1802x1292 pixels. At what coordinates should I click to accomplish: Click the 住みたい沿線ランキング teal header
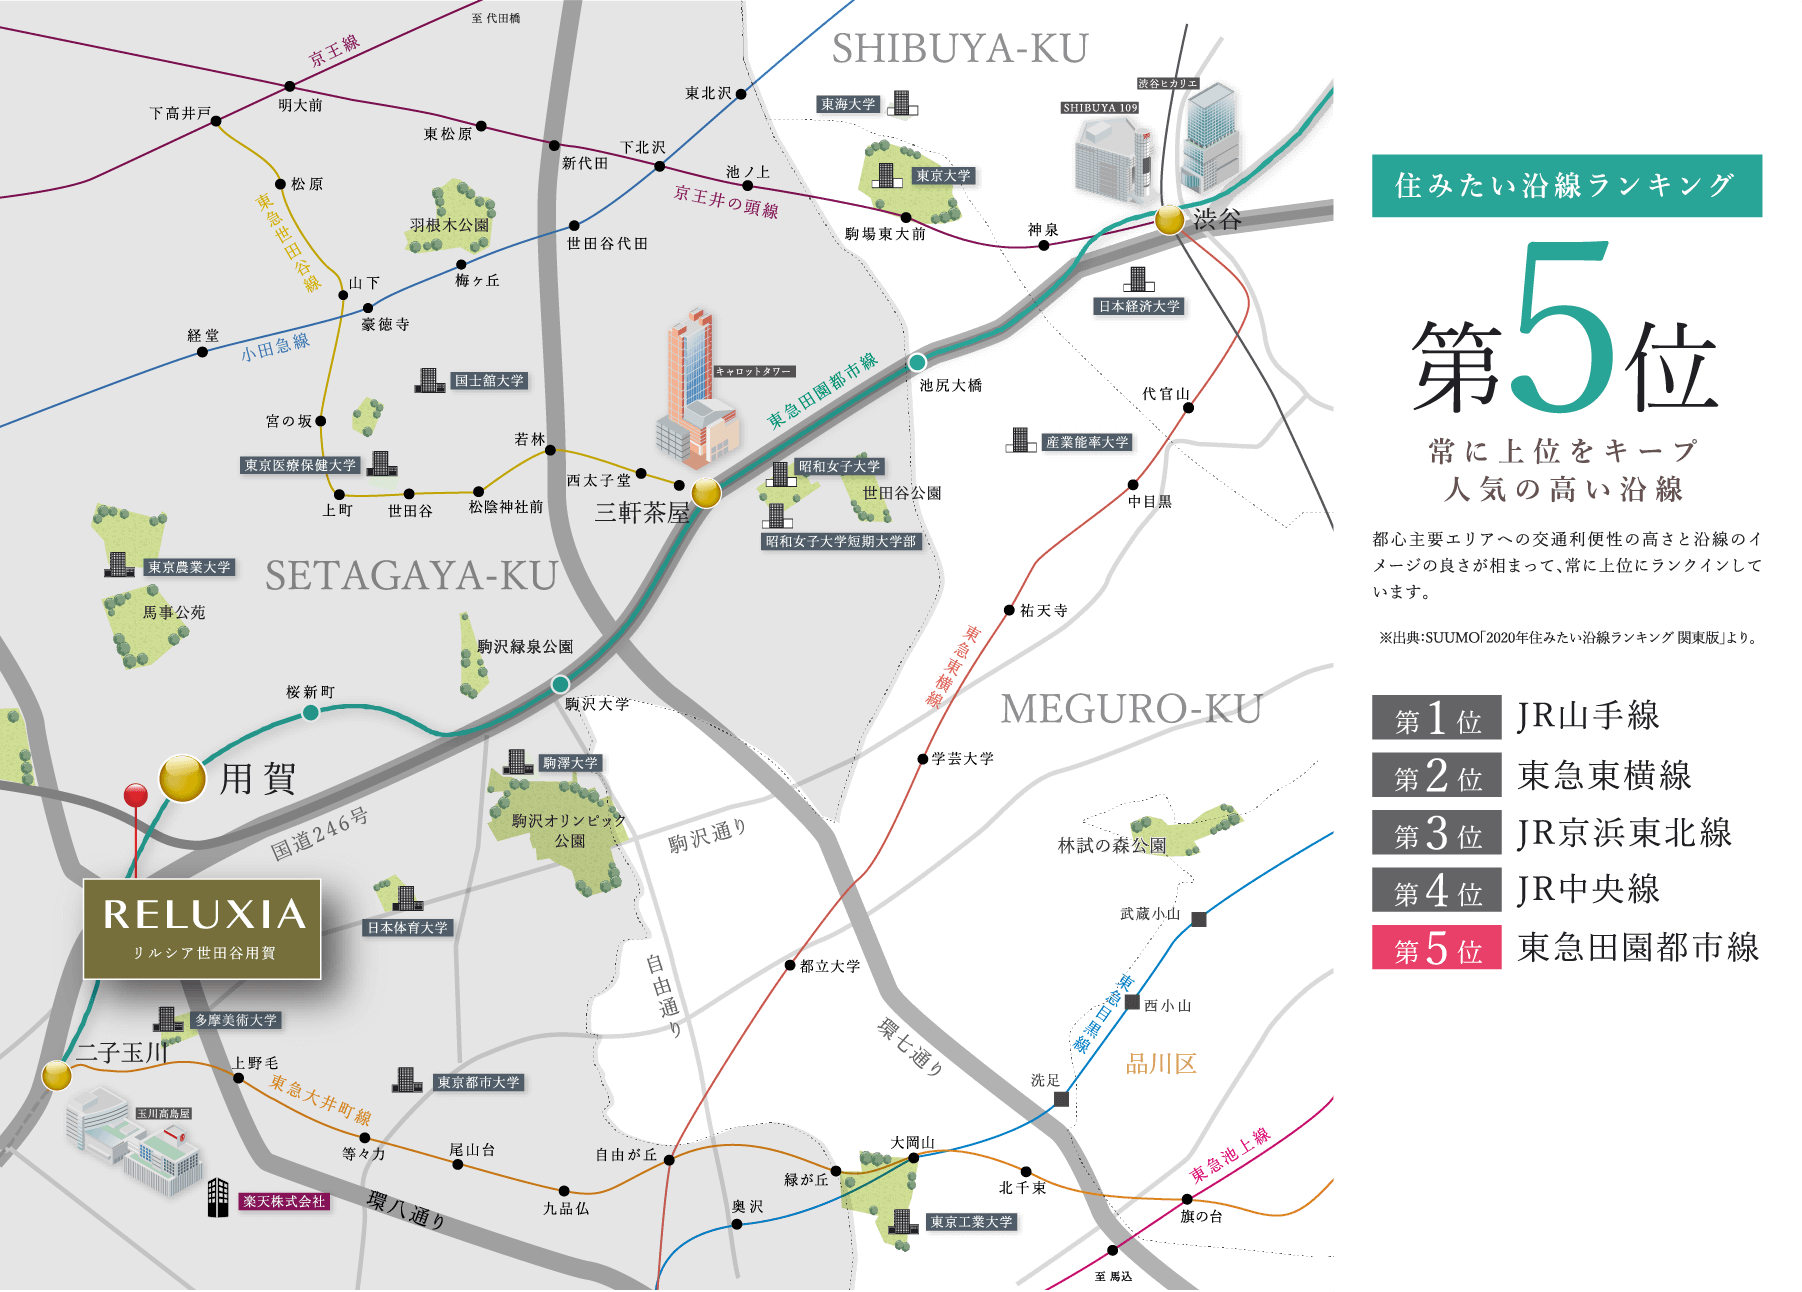[x=1566, y=186]
